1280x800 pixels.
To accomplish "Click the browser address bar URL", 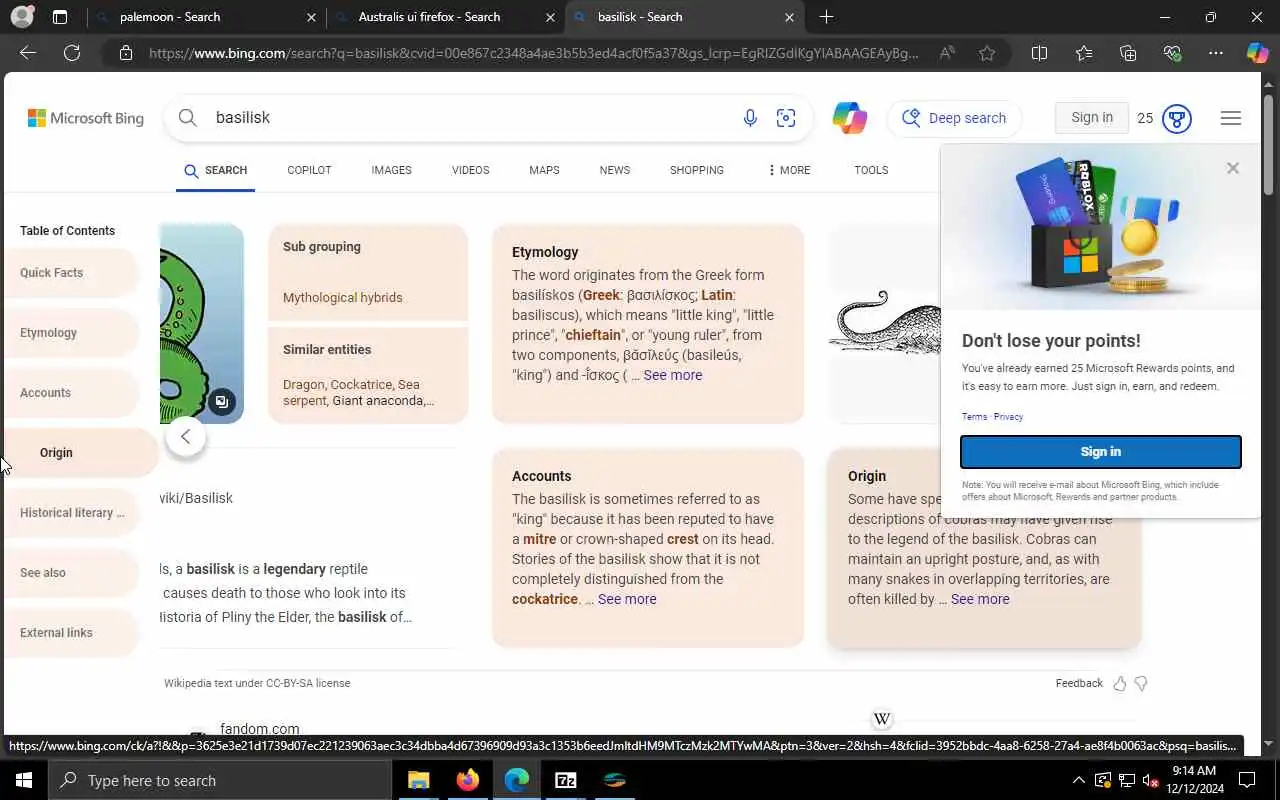I will tap(533, 53).
